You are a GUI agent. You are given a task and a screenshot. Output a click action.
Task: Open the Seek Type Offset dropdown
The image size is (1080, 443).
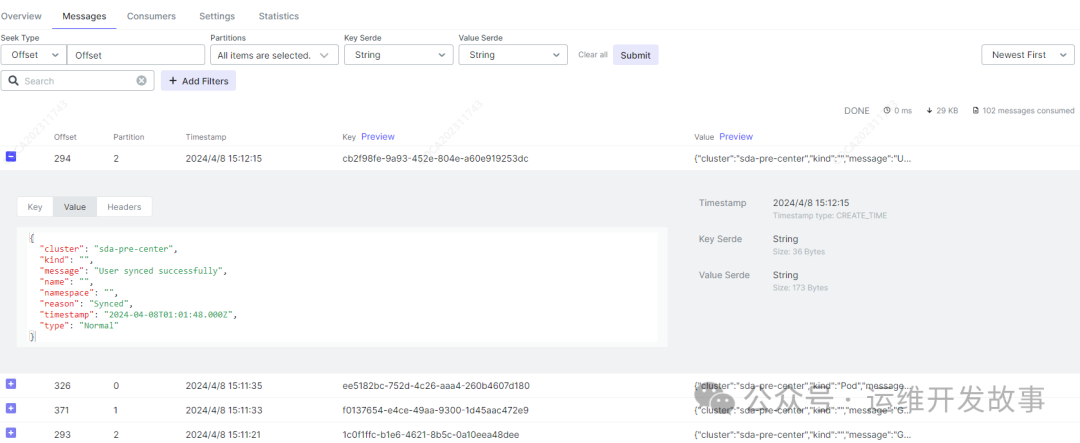click(33, 54)
